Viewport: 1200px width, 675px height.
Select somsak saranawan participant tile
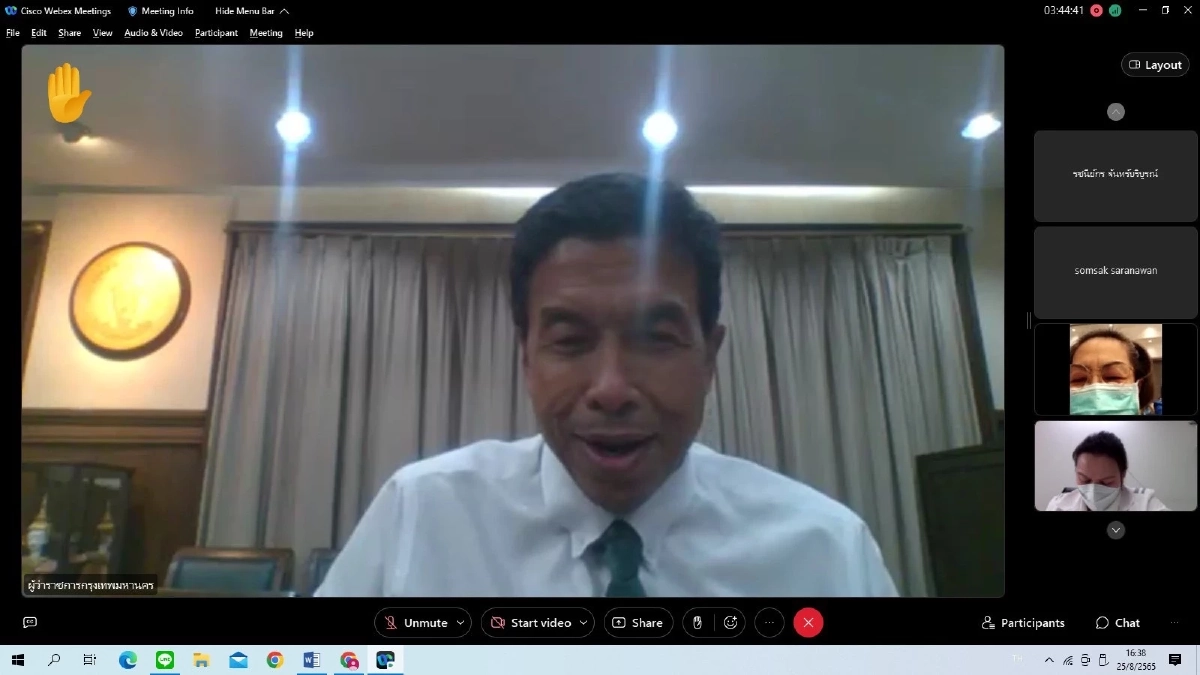pos(1116,271)
